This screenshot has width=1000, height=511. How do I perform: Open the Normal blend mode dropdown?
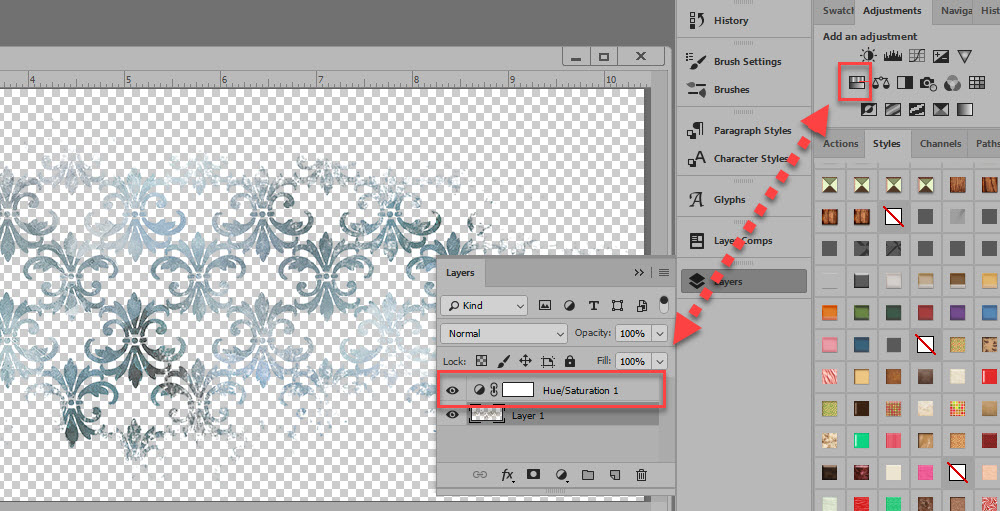click(x=503, y=333)
